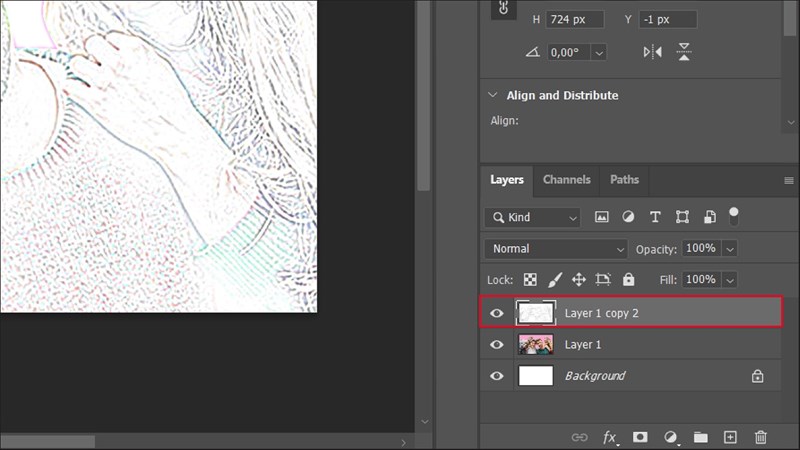Click canvas scroll right arrow
Screen dimensions: 800x450
tap(403, 442)
